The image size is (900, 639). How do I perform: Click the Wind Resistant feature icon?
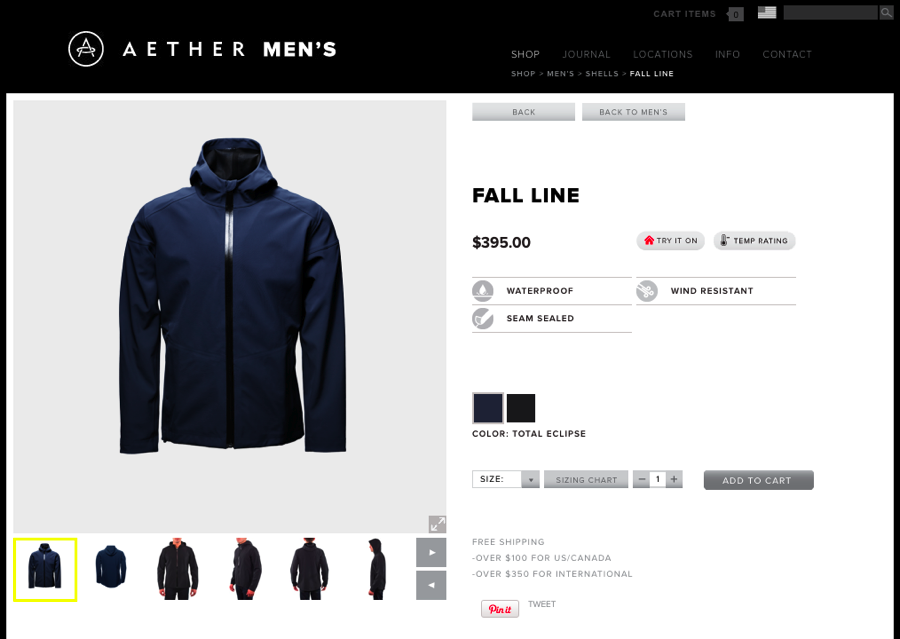coord(647,291)
